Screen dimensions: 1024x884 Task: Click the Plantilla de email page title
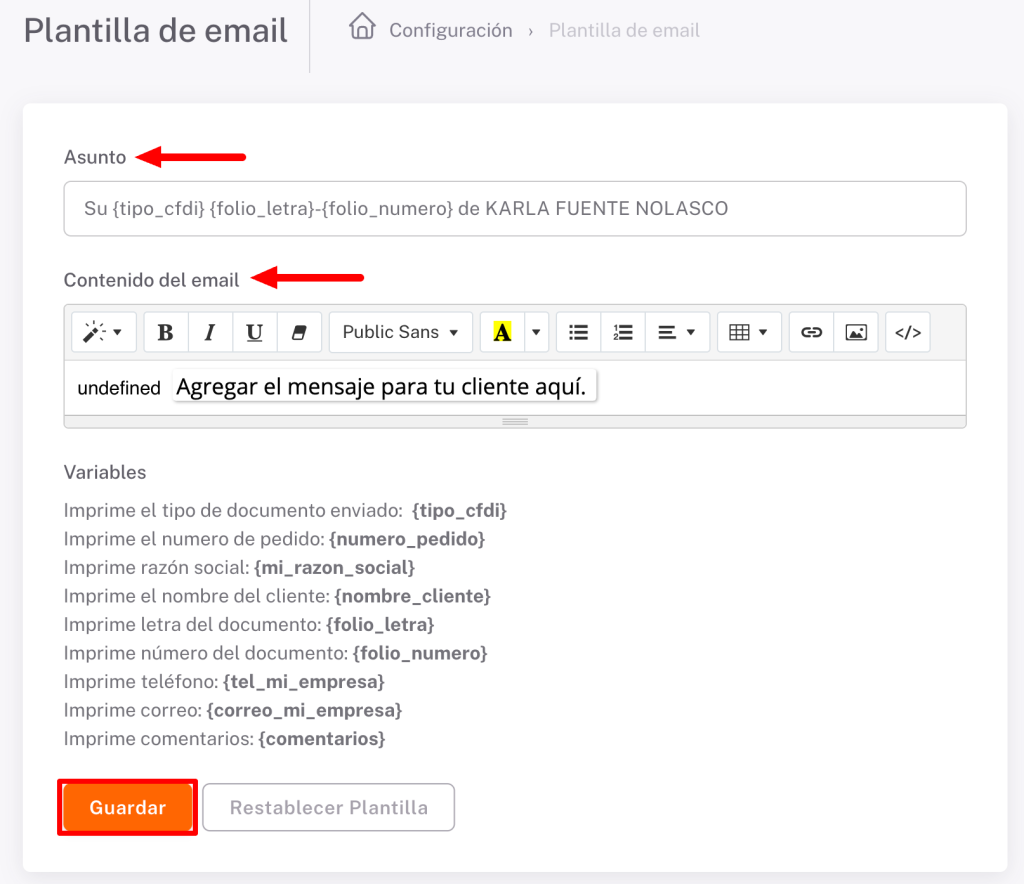click(x=155, y=31)
